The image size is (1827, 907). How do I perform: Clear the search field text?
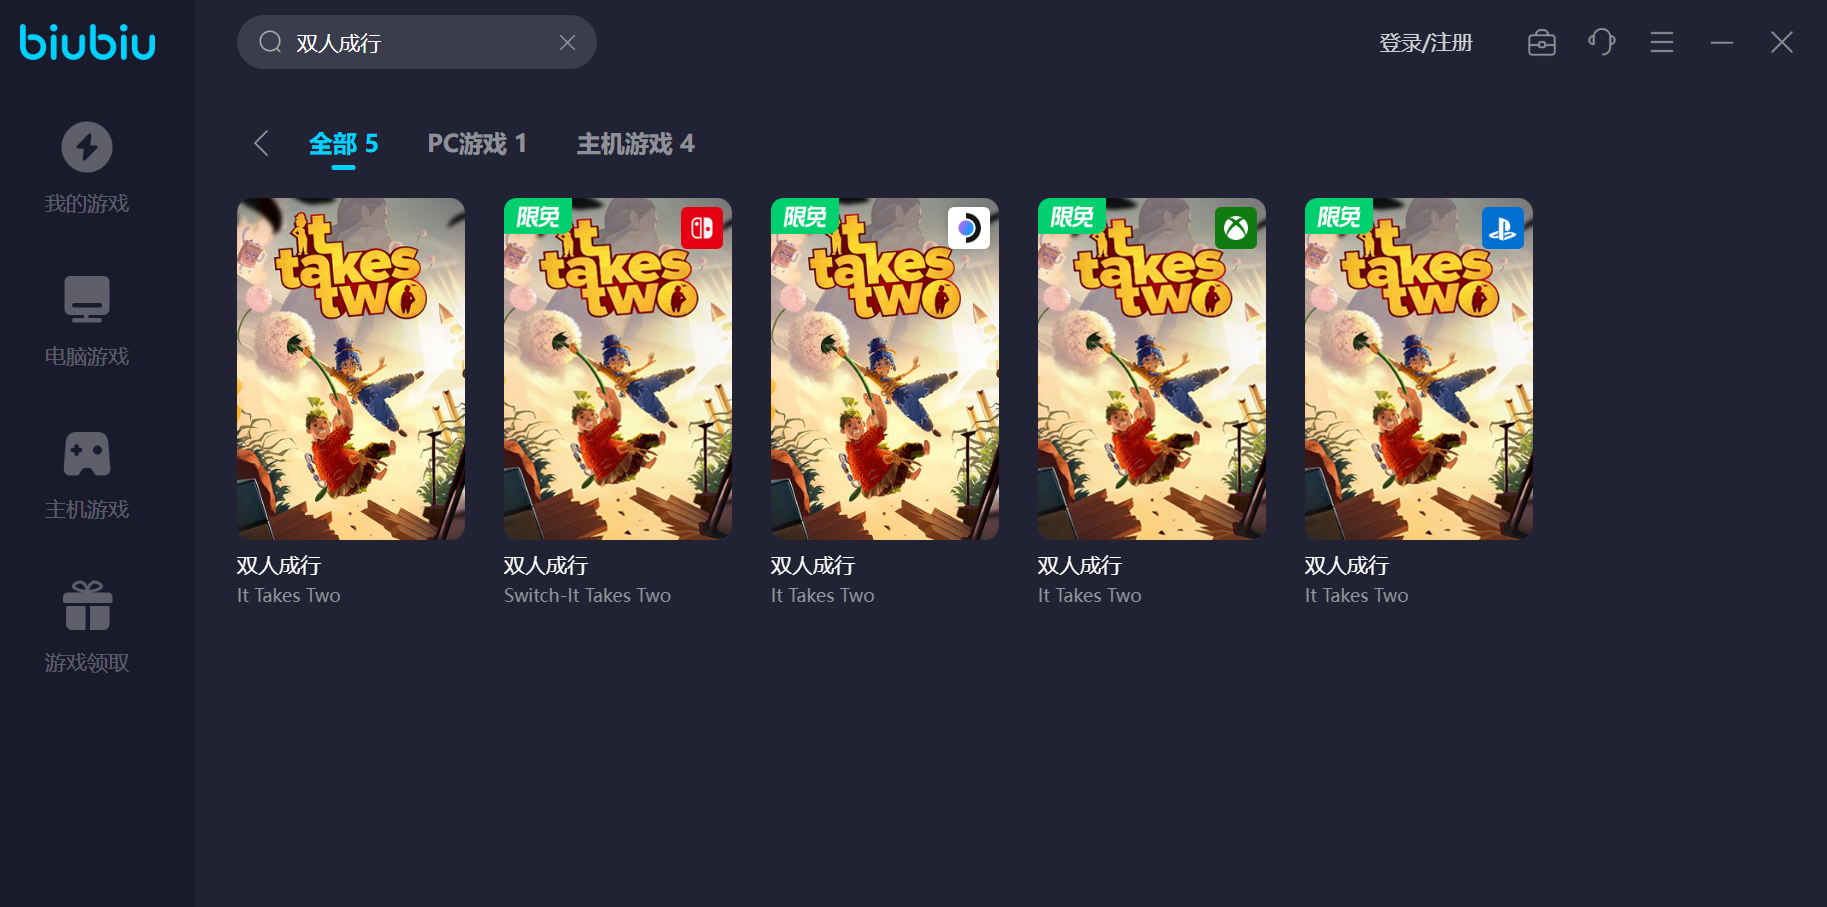pos(567,42)
